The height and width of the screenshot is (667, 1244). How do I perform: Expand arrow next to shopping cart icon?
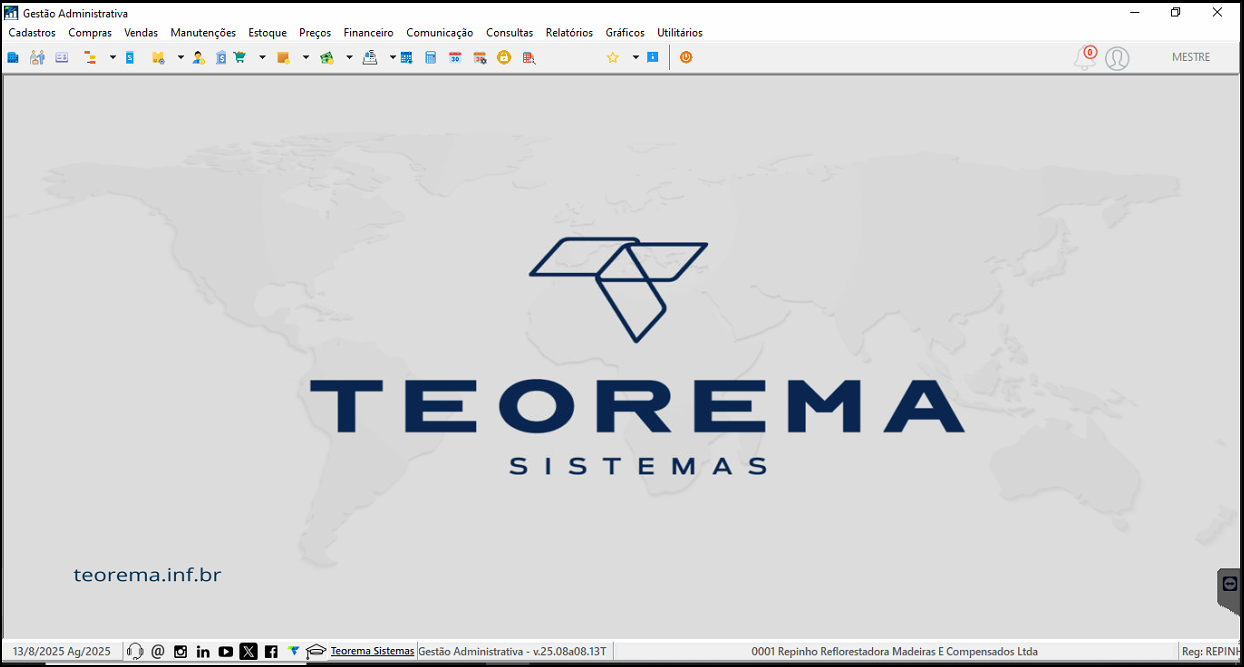coord(262,58)
